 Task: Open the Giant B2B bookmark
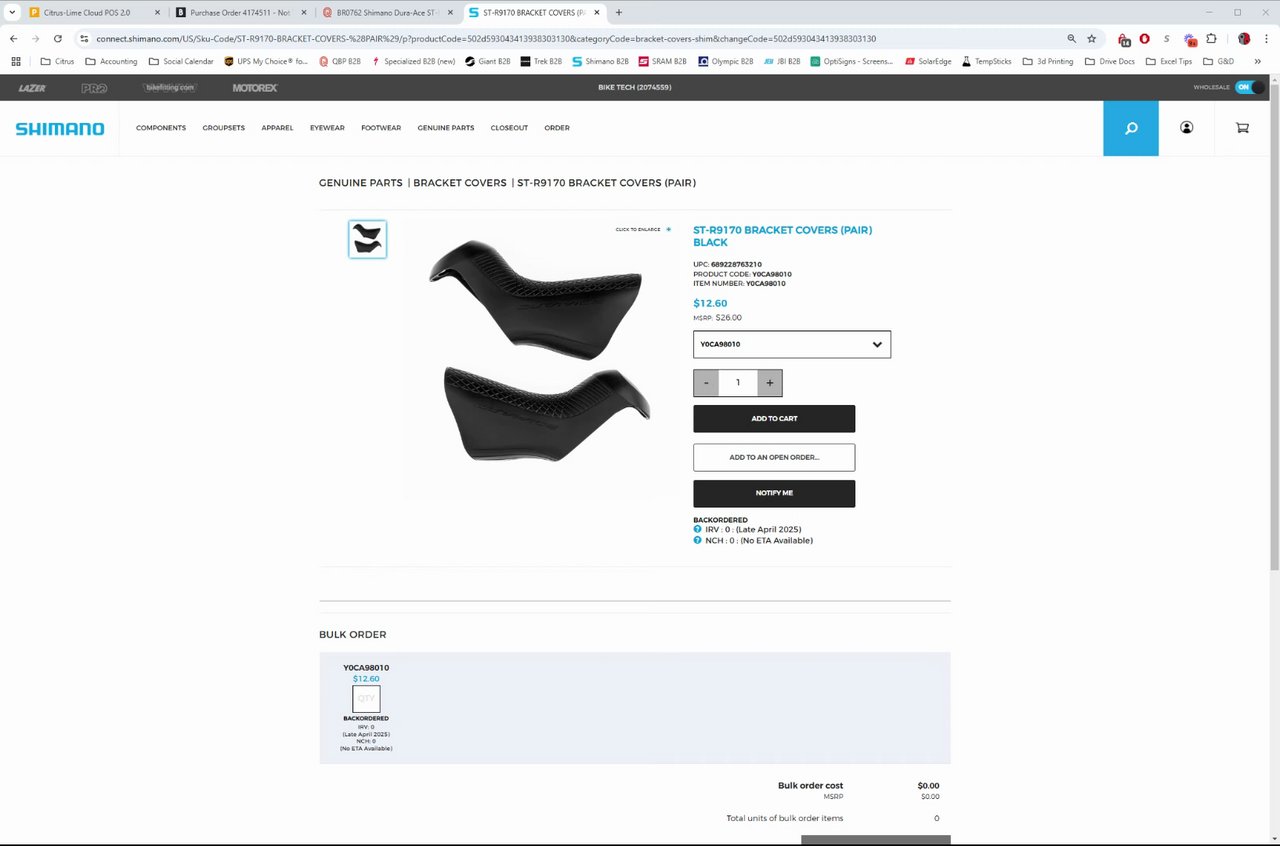click(x=488, y=61)
